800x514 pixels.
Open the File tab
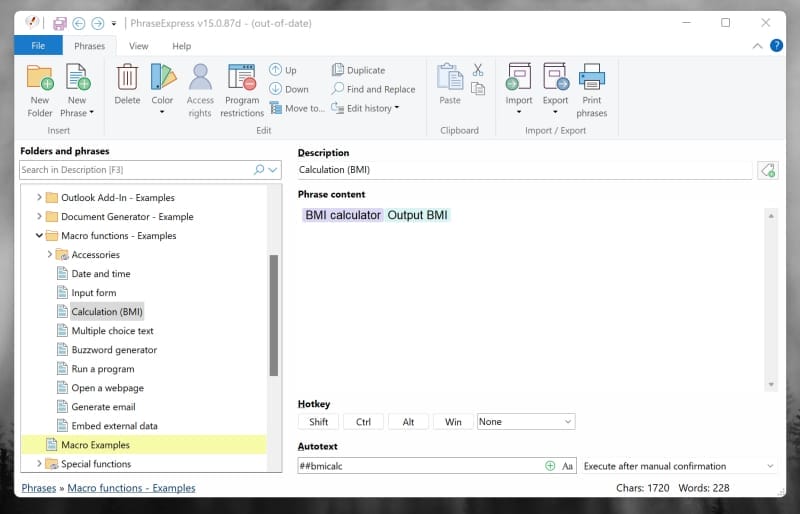click(x=38, y=45)
